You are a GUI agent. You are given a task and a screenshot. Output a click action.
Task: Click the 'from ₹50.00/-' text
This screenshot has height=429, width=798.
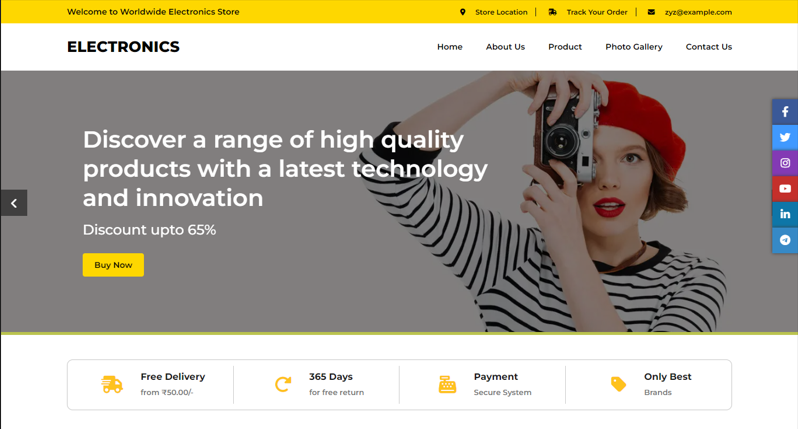pos(166,392)
